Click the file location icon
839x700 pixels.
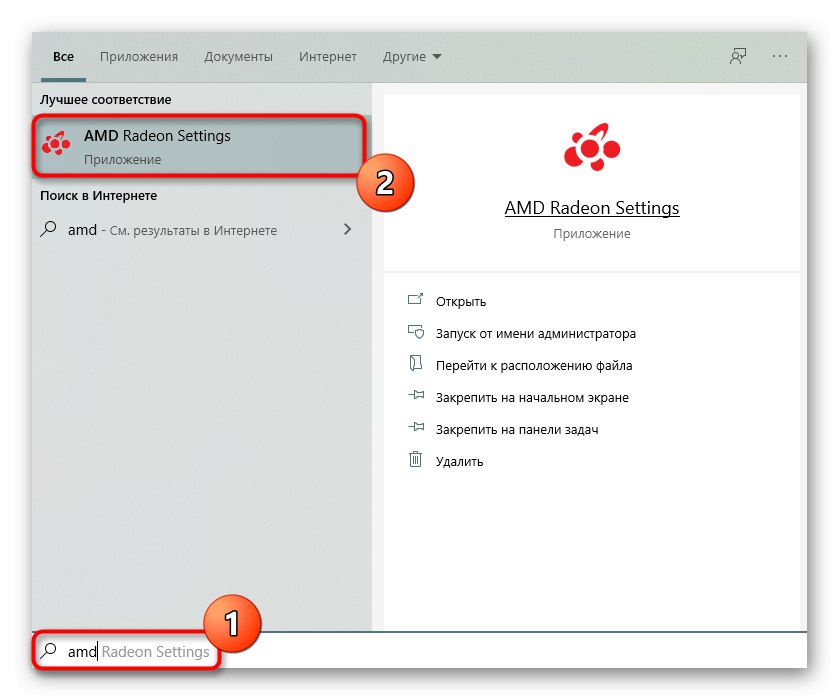[x=415, y=363]
